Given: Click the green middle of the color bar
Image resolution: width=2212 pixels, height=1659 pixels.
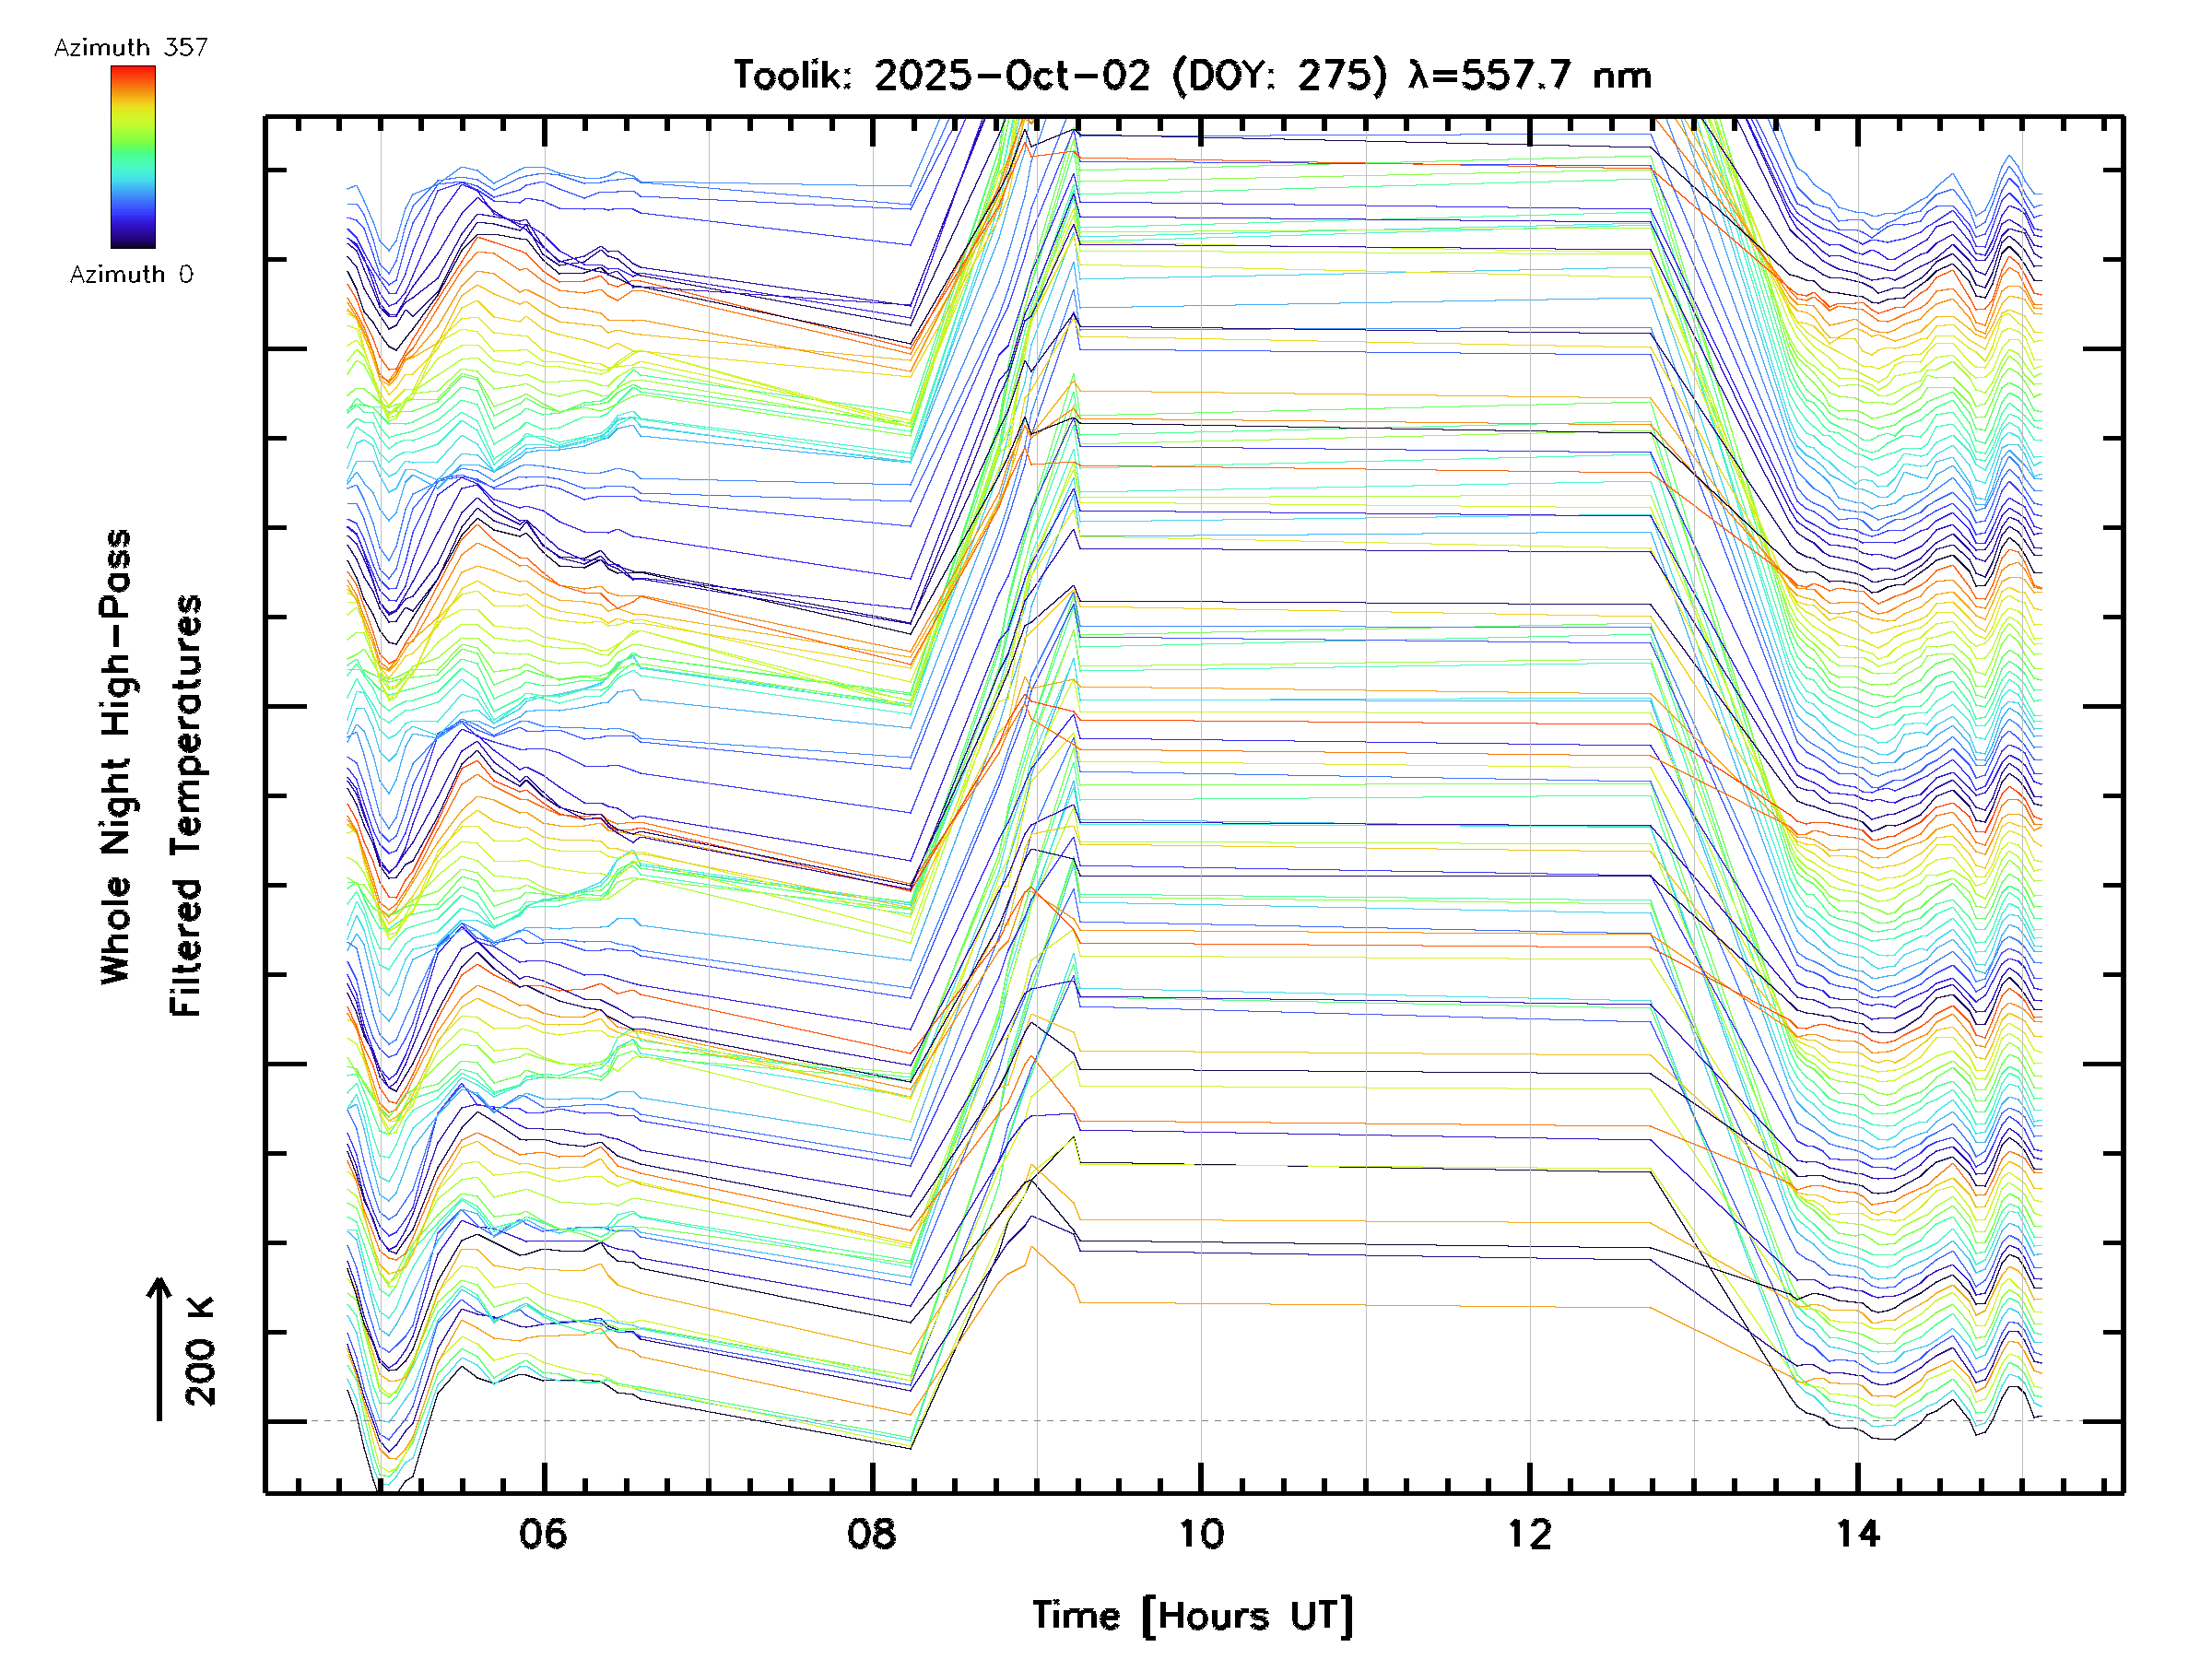Looking at the screenshot, I should tap(133, 150).
